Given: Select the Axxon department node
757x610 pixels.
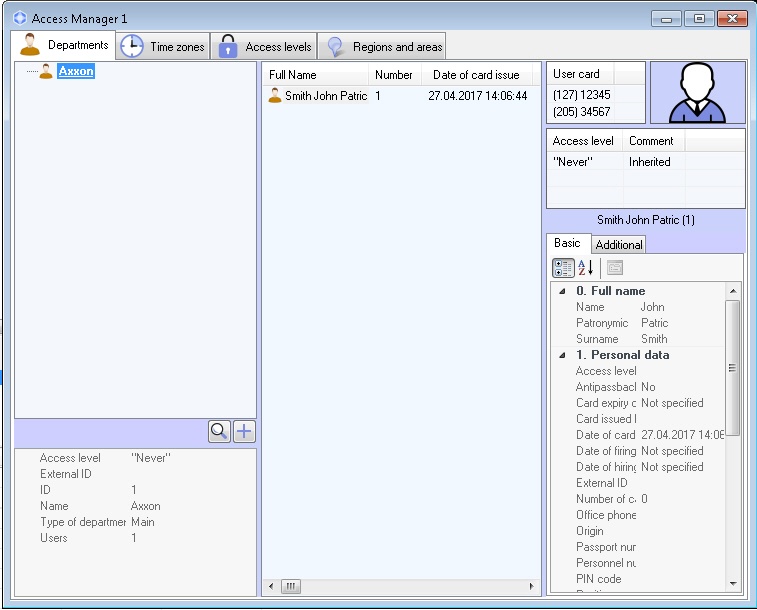Looking at the screenshot, I should (x=75, y=71).
